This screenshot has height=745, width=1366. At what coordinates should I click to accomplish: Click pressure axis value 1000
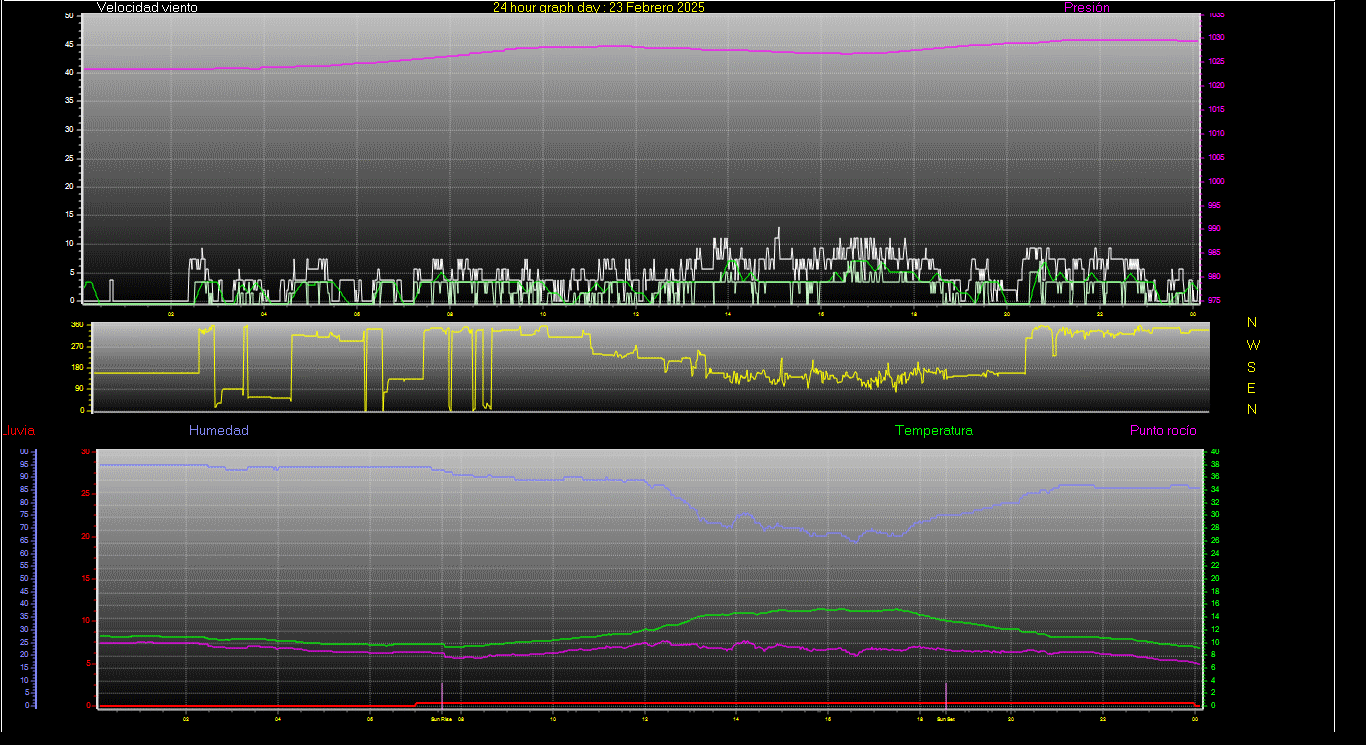tap(1215, 182)
